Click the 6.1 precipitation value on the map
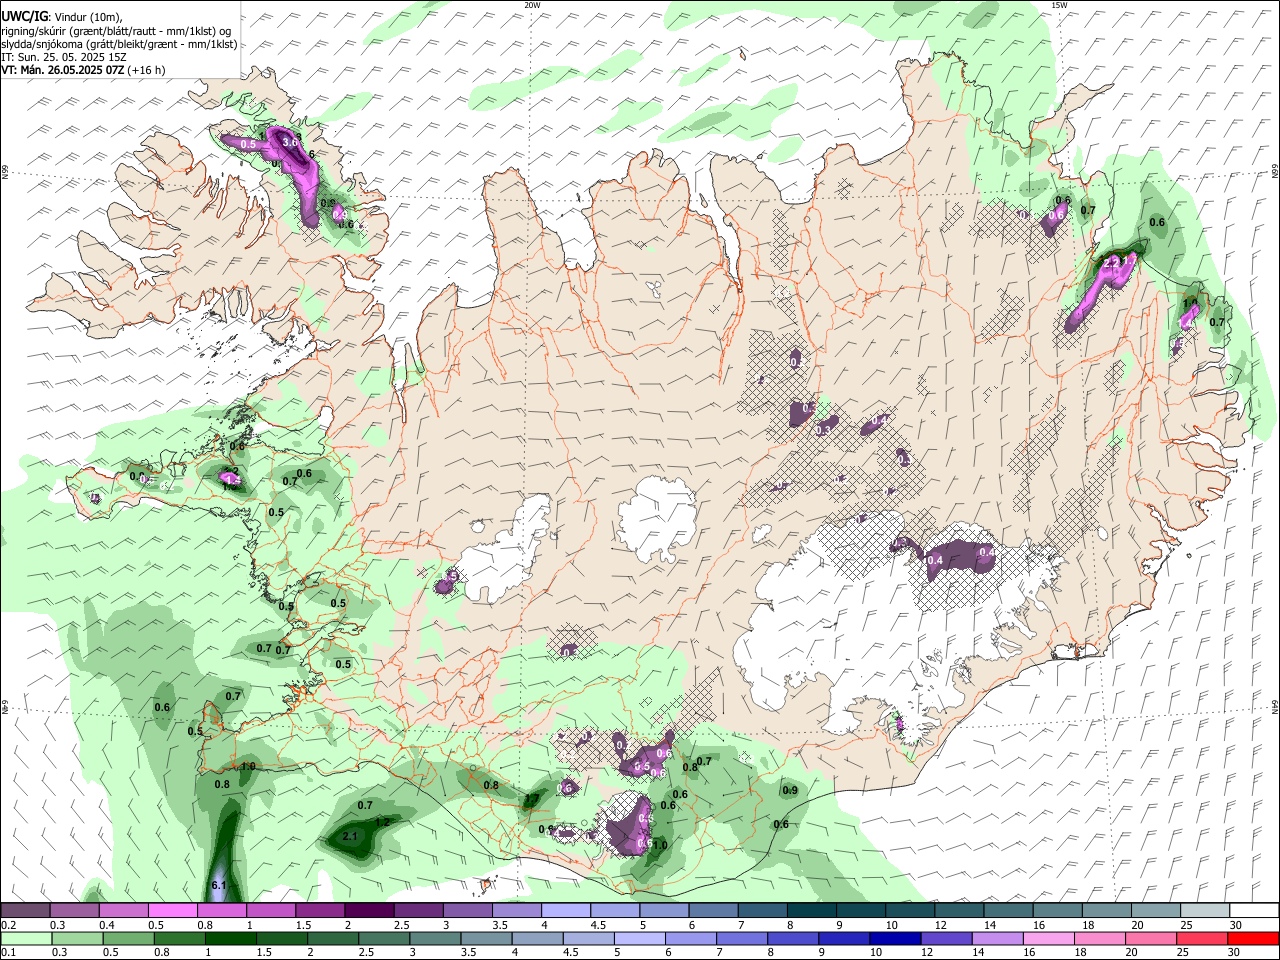1280x960 pixels. pos(220,886)
